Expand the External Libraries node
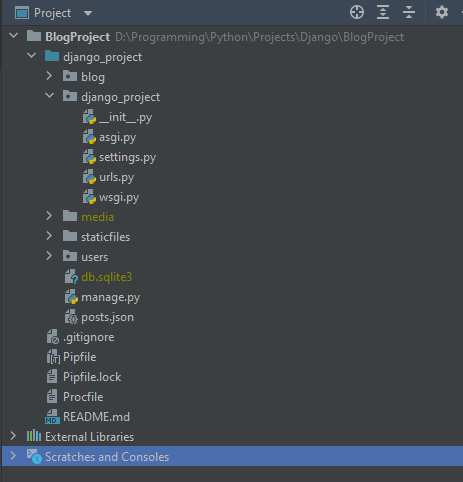The height and width of the screenshot is (482, 463). pyautogui.click(x=13, y=436)
